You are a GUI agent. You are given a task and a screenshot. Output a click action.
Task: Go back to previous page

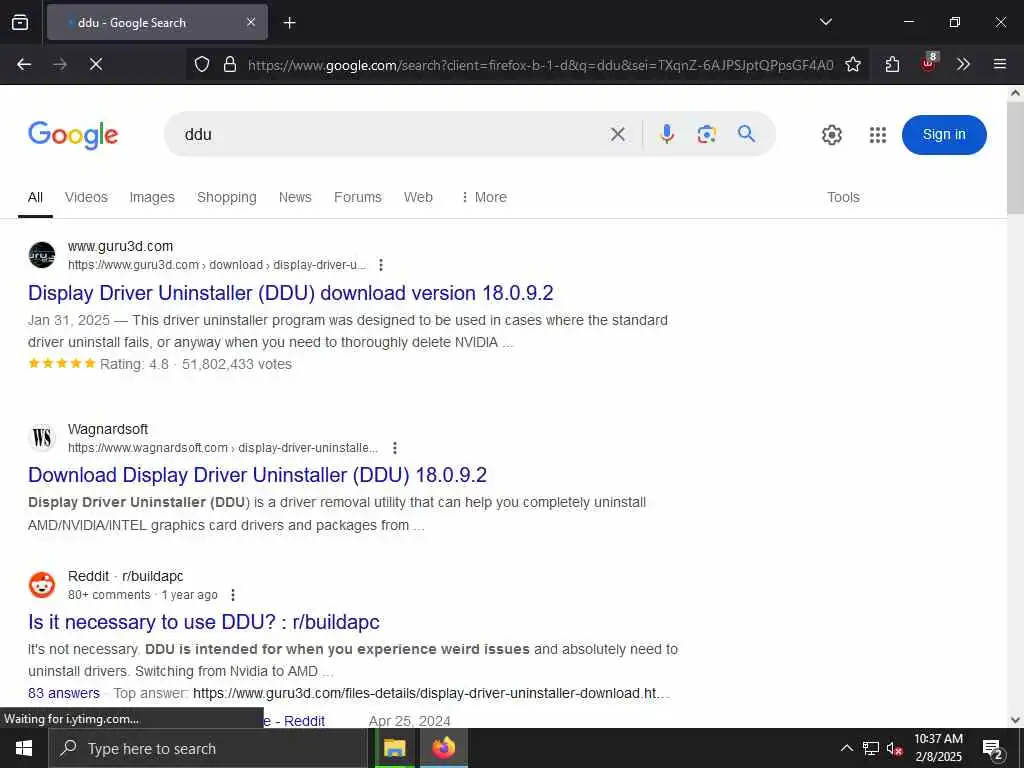pos(24,64)
